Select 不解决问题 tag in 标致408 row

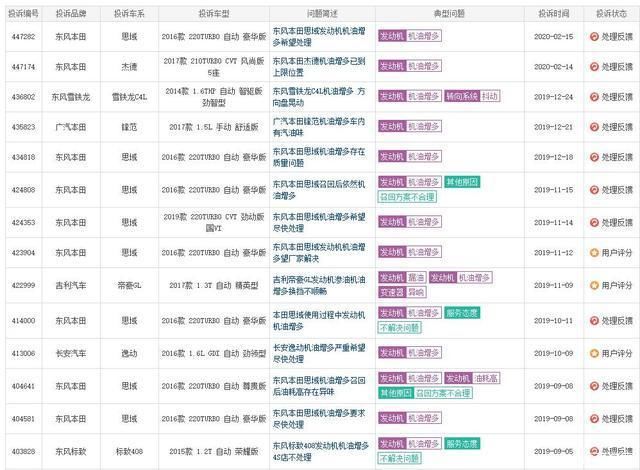pos(400,459)
